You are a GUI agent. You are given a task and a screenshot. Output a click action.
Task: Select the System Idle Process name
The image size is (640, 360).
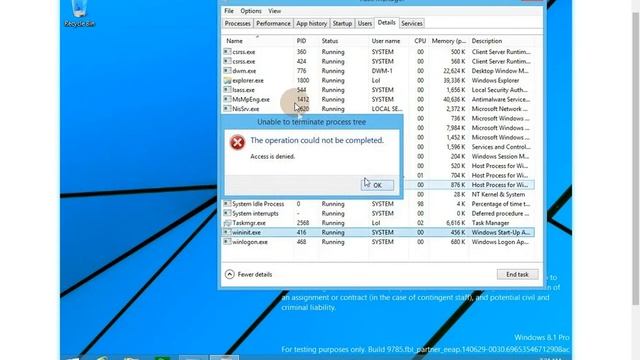tap(258, 204)
